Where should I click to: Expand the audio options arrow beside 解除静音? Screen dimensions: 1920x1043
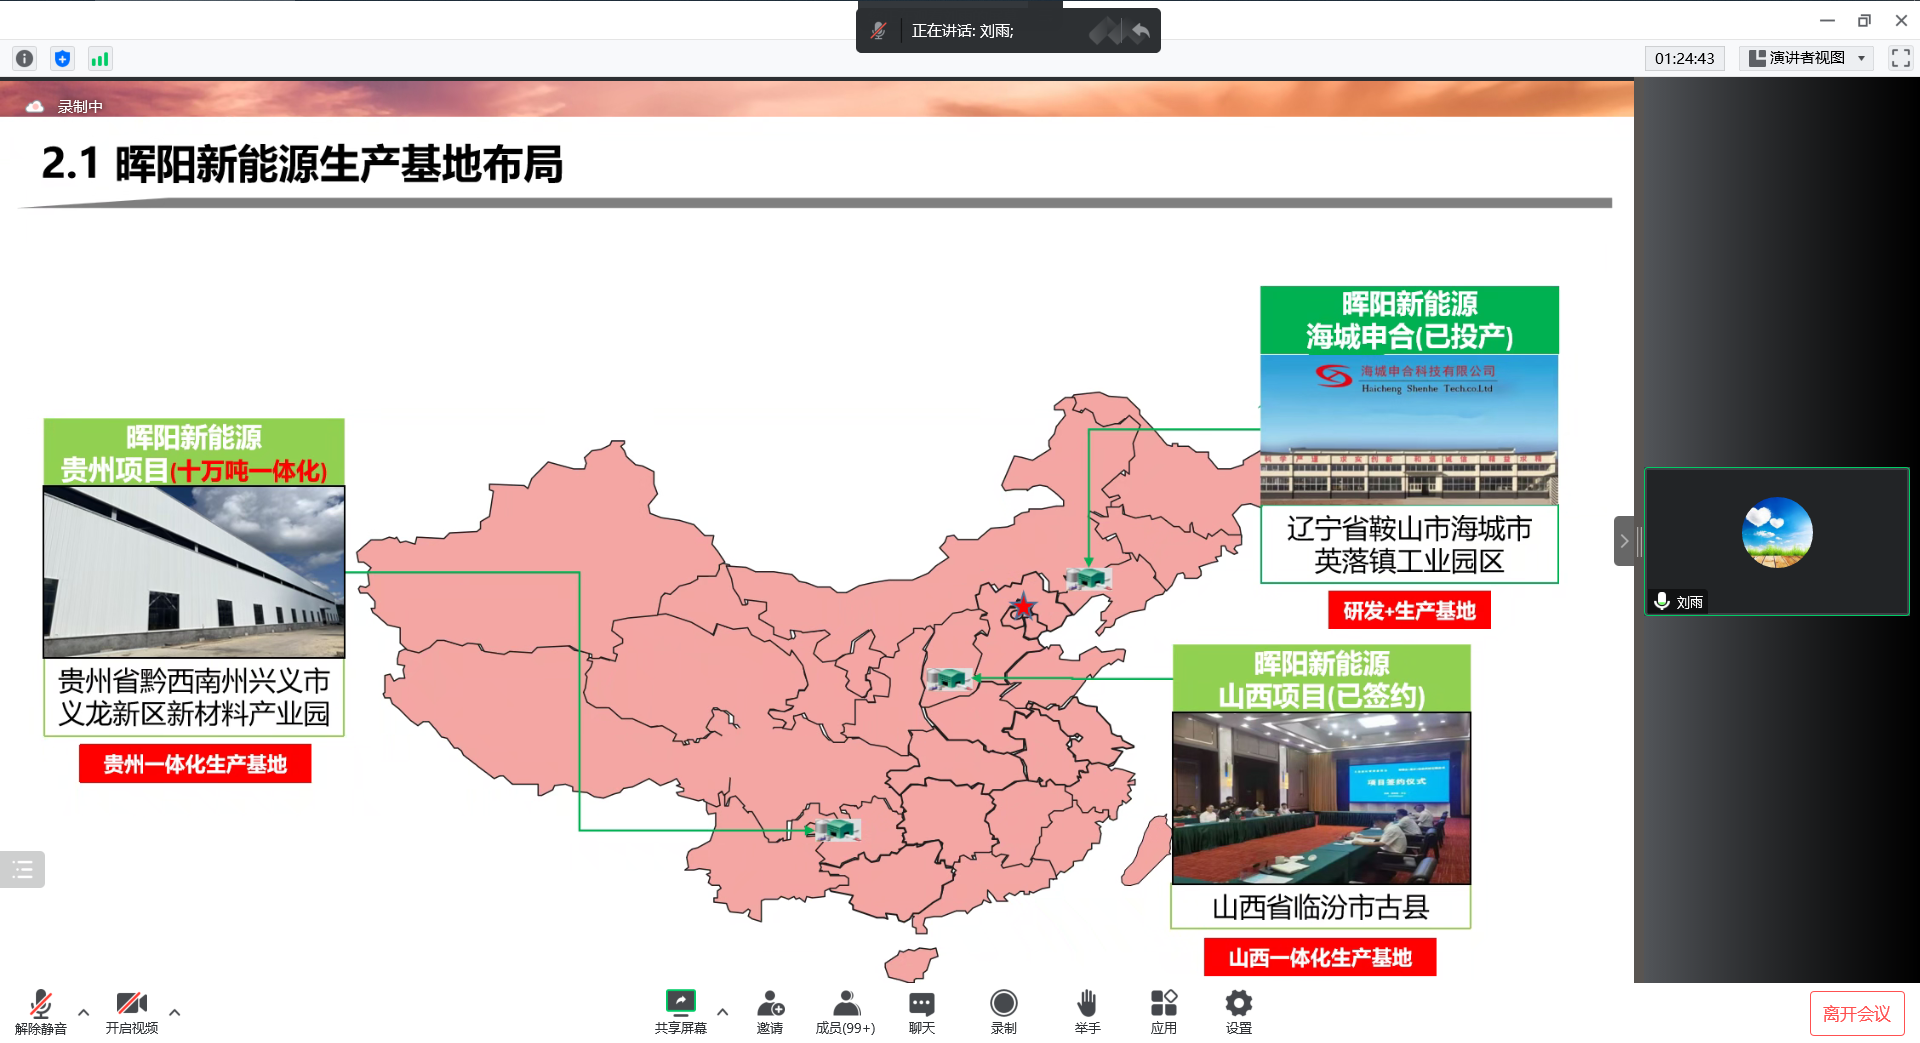click(84, 1012)
